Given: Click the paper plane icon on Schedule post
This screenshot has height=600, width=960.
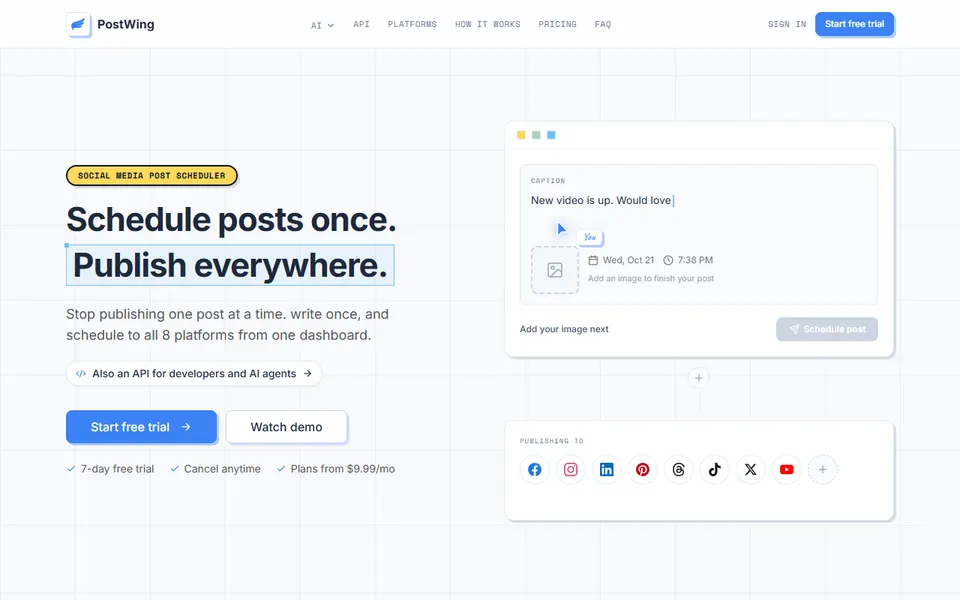Looking at the screenshot, I should click(794, 329).
